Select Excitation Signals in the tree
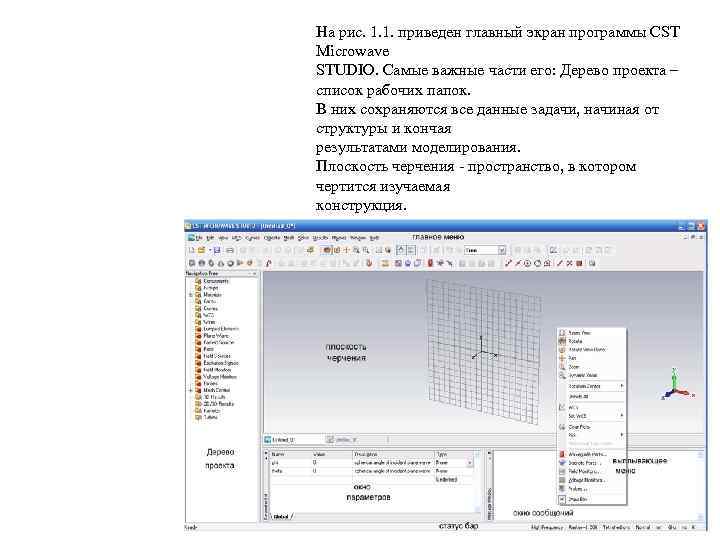 [x=221, y=363]
